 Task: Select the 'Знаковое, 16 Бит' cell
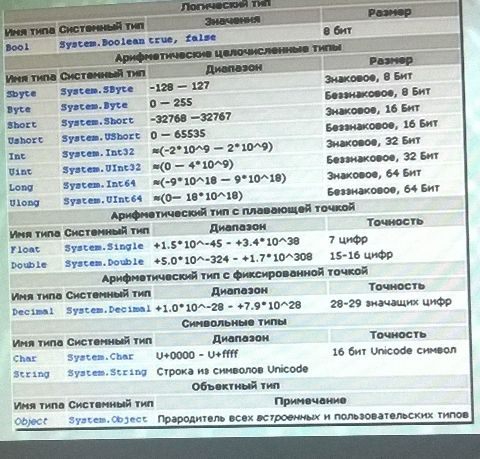372,110
